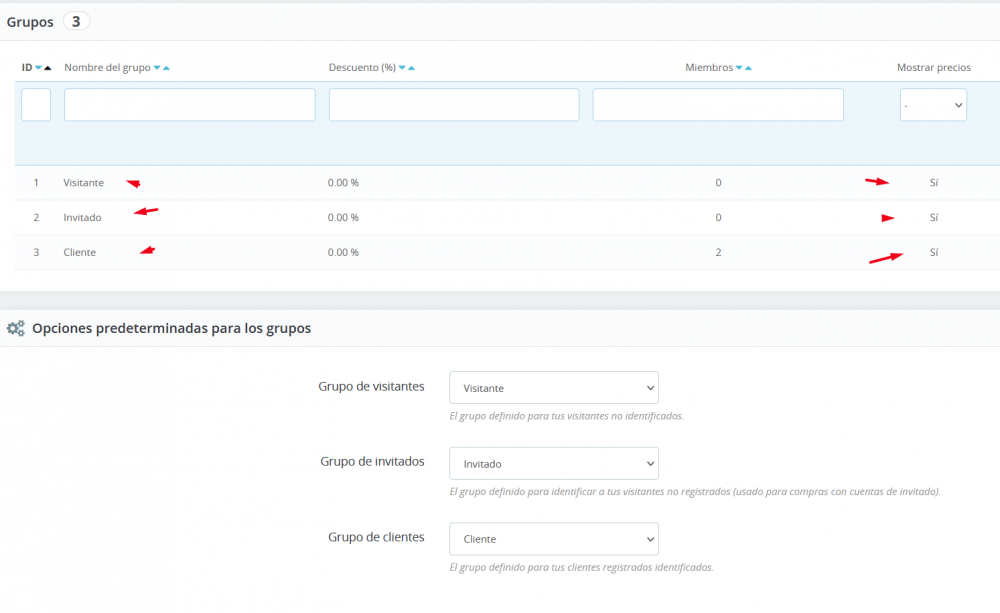
Task: Sort Miembros descending arrow
Action: [739, 68]
